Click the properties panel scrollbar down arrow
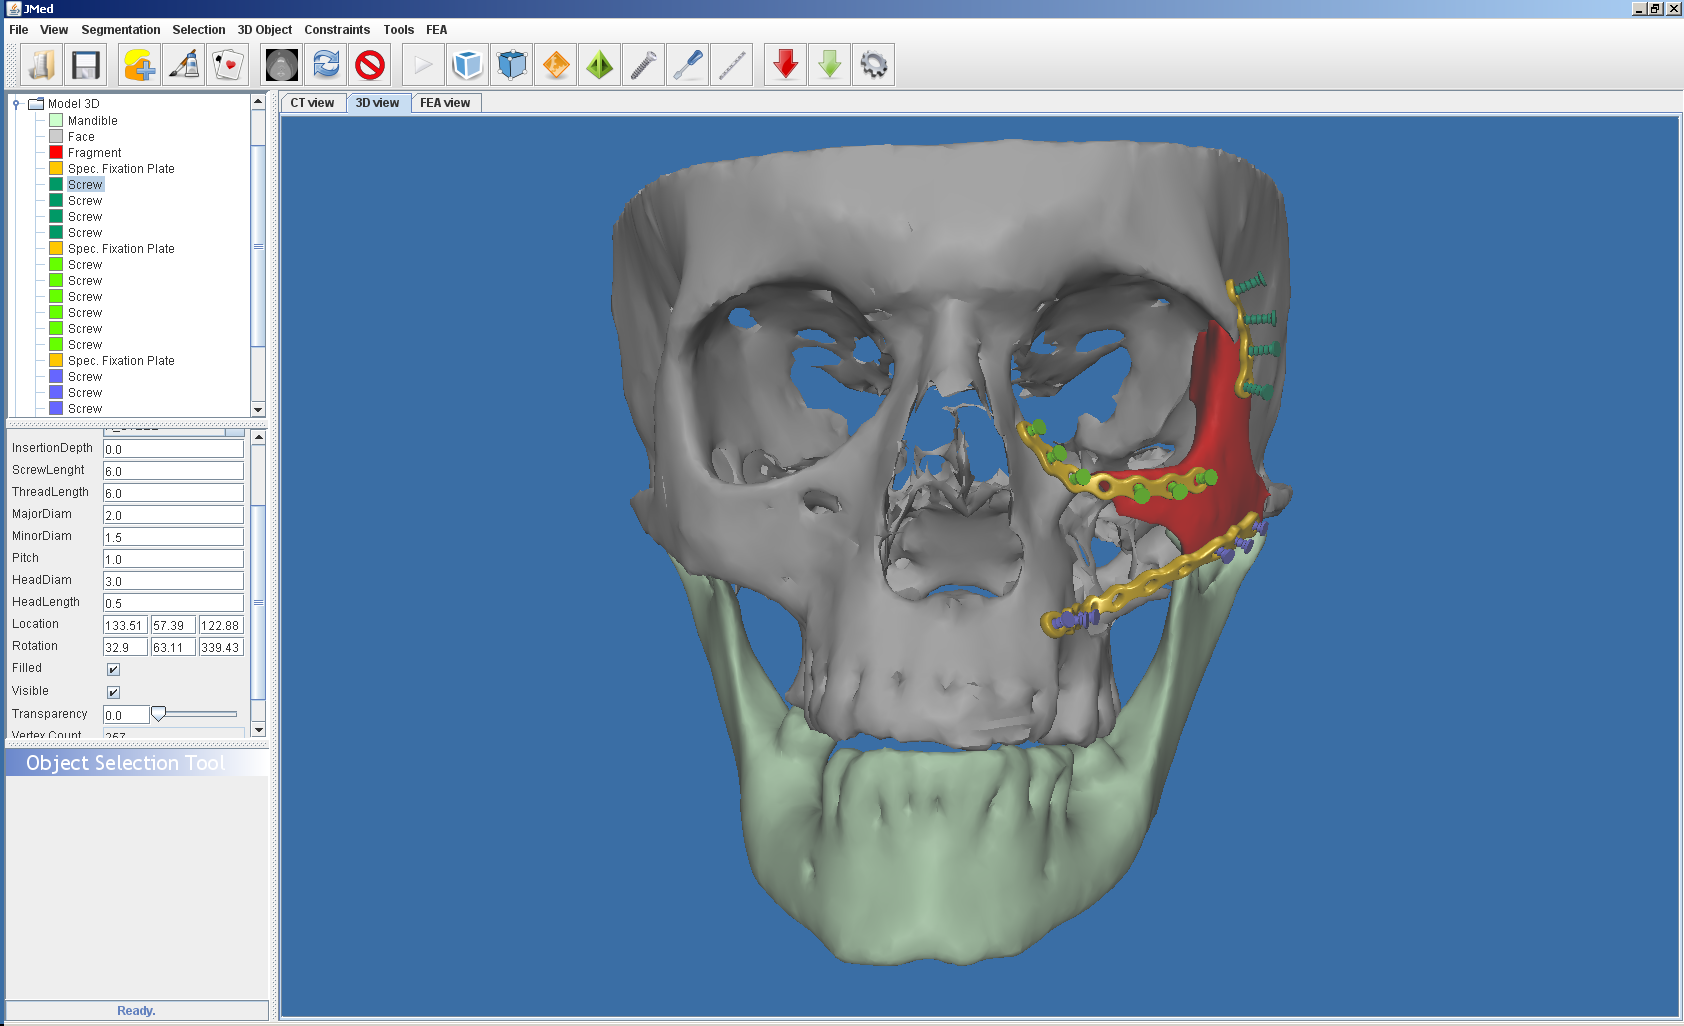The image size is (1684, 1026). (258, 730)
